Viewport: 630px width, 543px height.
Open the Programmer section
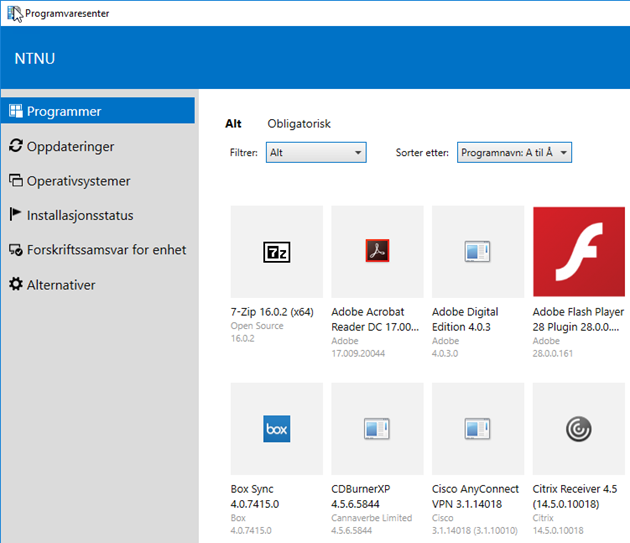coord(98,111)
